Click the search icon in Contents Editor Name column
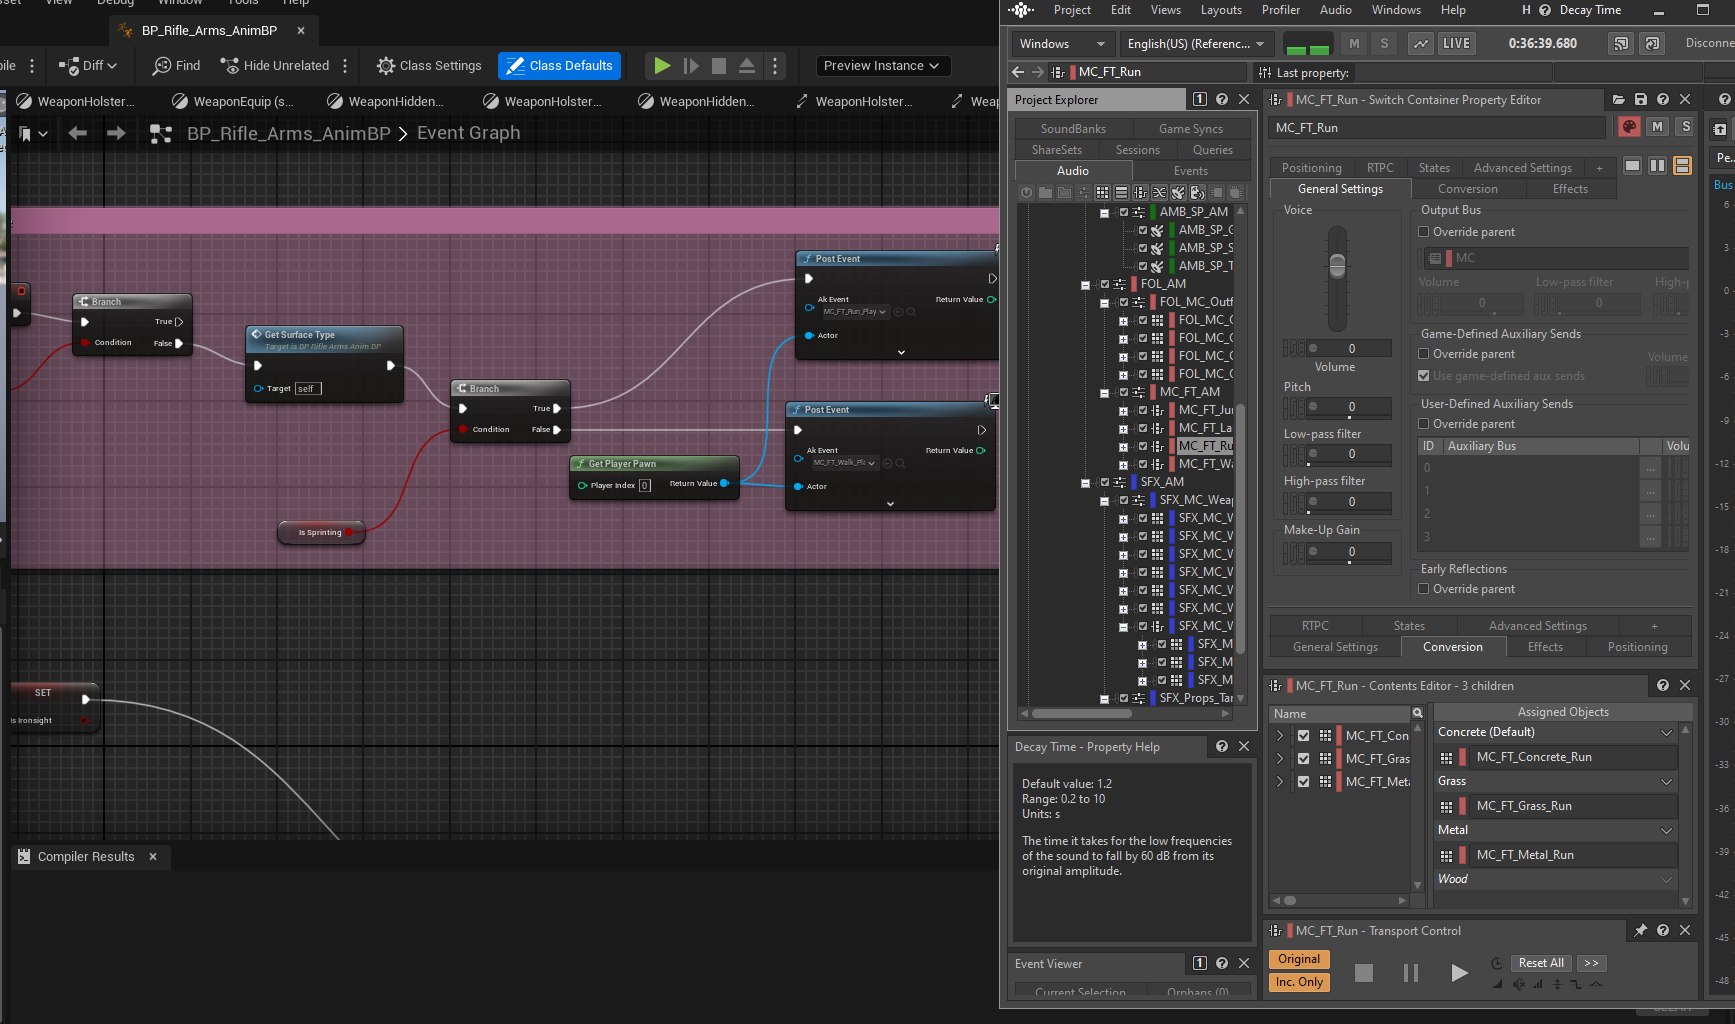Screen dimensions: 1735x1024 pyautogui.click(x=1417, y=714)
